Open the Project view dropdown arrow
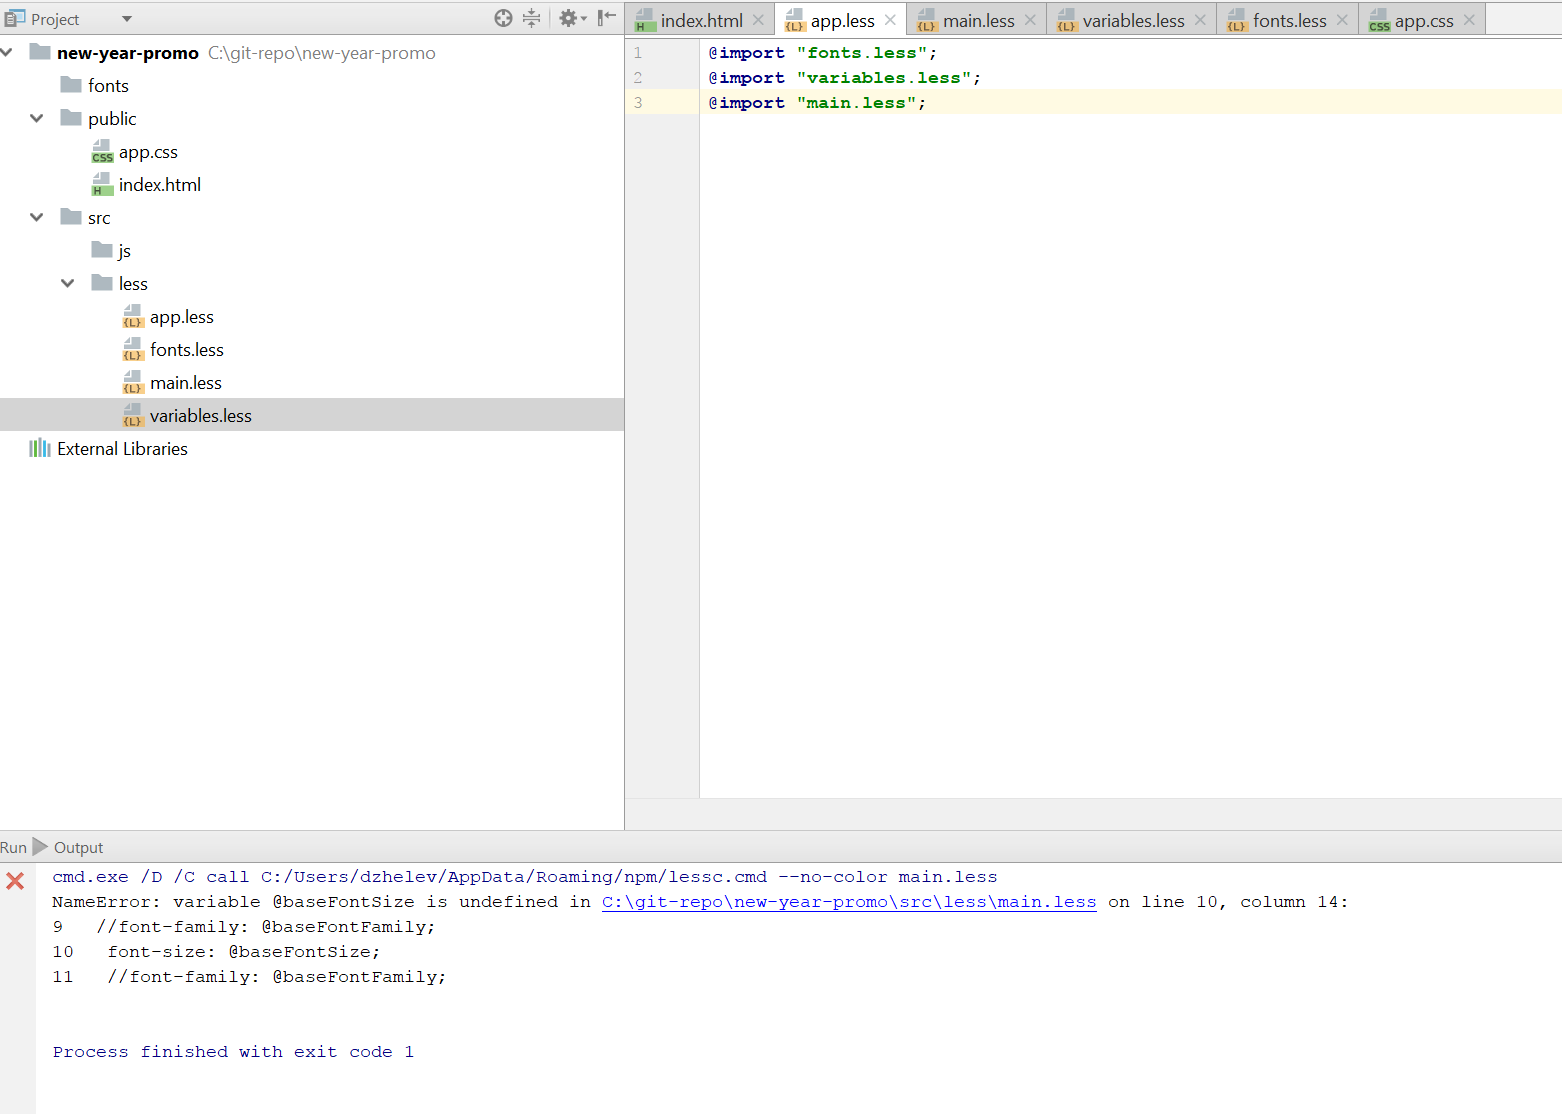The height and width of the screenshot is (1114, 1562). pos(126,19)
